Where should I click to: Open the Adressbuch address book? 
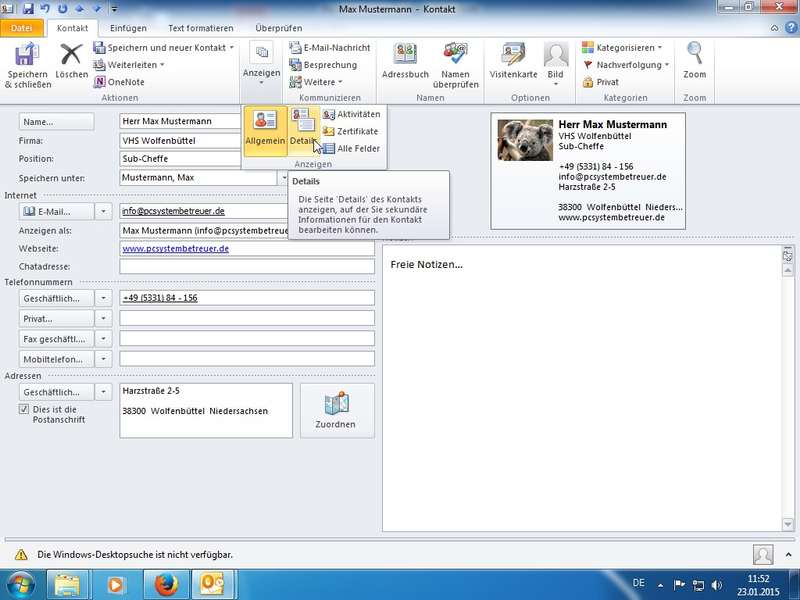tap(405, 65)
